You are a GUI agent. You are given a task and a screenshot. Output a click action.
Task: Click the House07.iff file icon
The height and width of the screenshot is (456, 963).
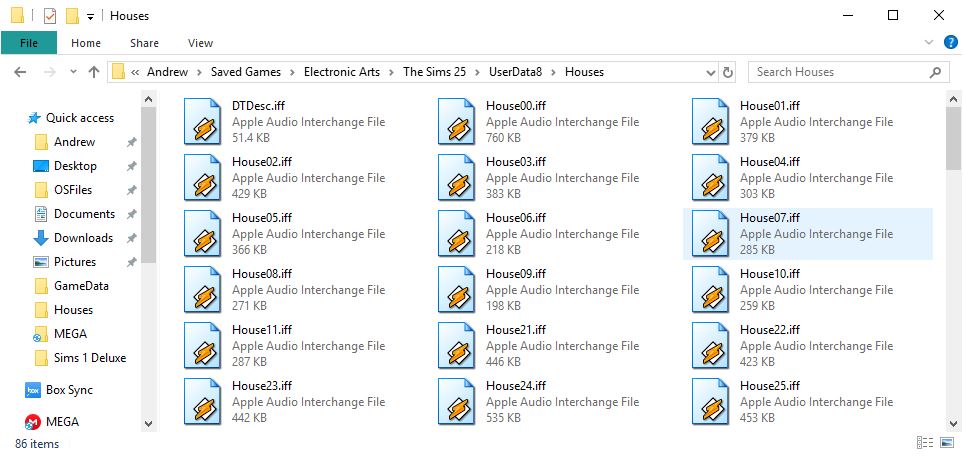point(711,234)
